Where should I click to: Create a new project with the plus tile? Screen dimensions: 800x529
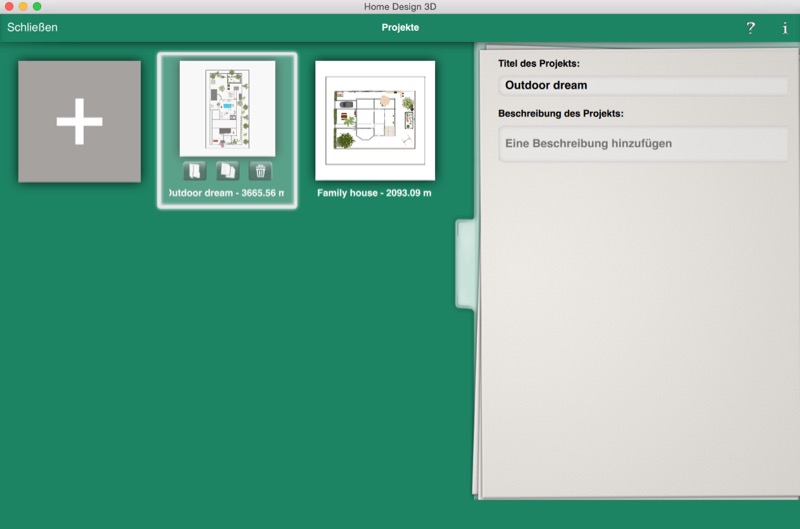point(79,121)
